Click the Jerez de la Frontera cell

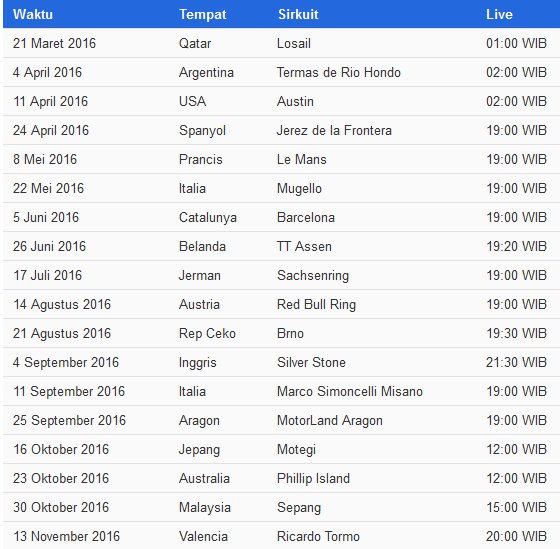click(334, 130)
